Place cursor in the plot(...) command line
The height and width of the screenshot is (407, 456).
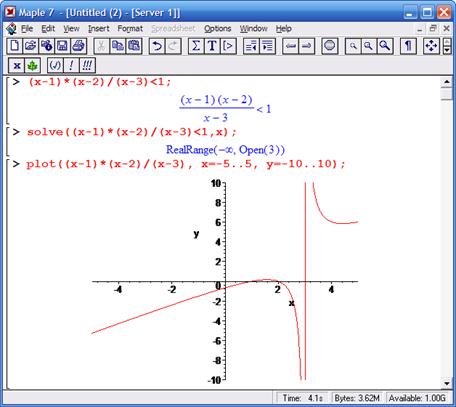tap(186, 164)
